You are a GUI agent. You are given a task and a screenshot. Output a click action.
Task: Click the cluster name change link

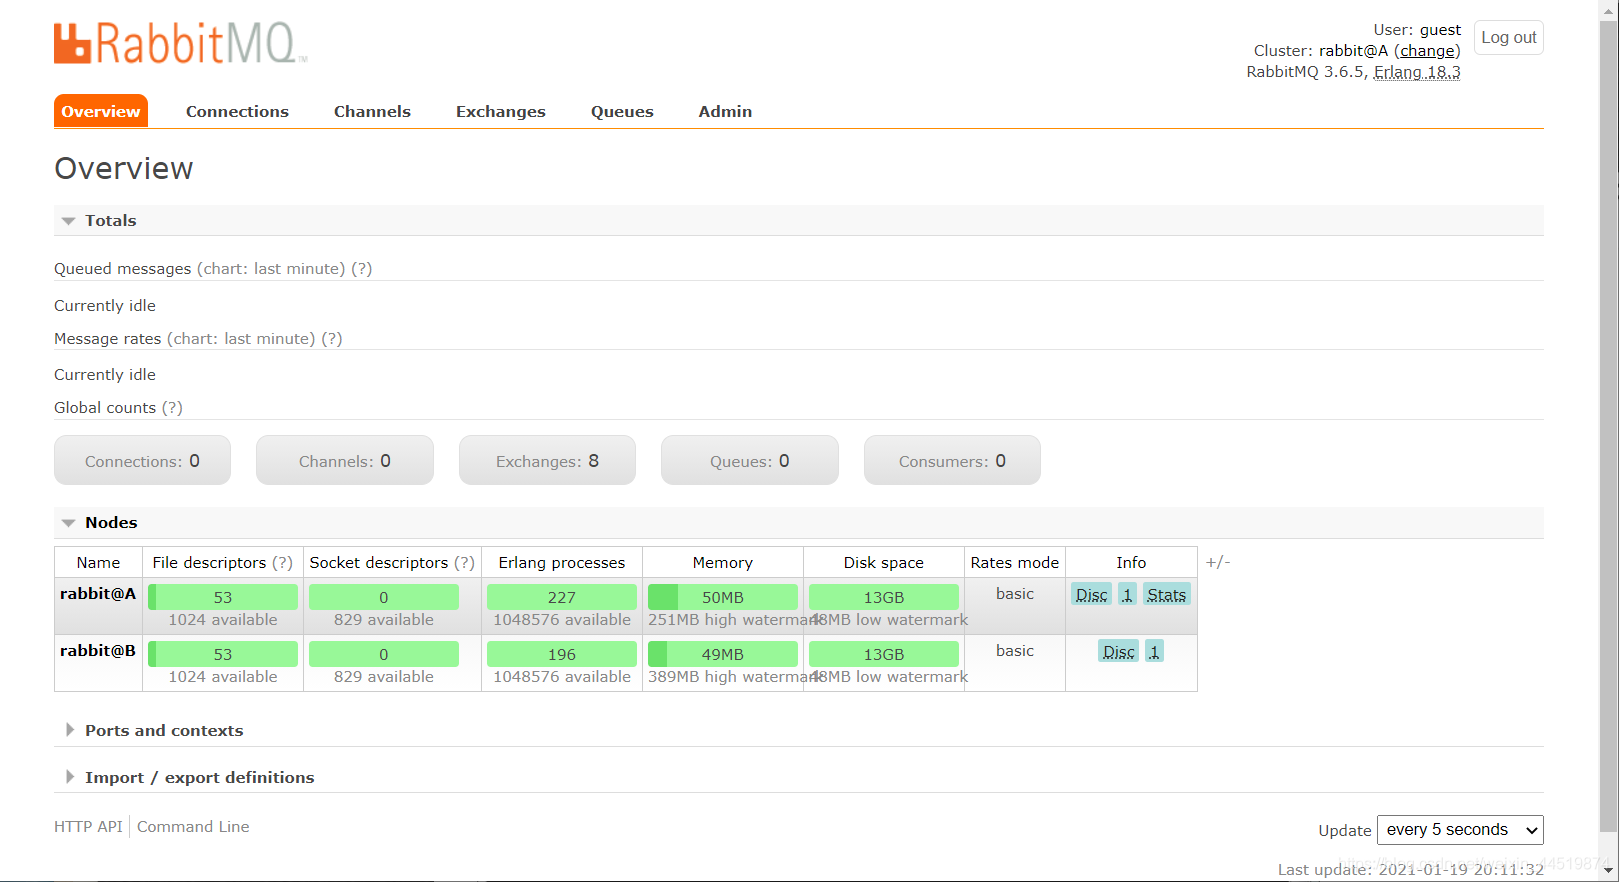click(x=1427, y=51)
